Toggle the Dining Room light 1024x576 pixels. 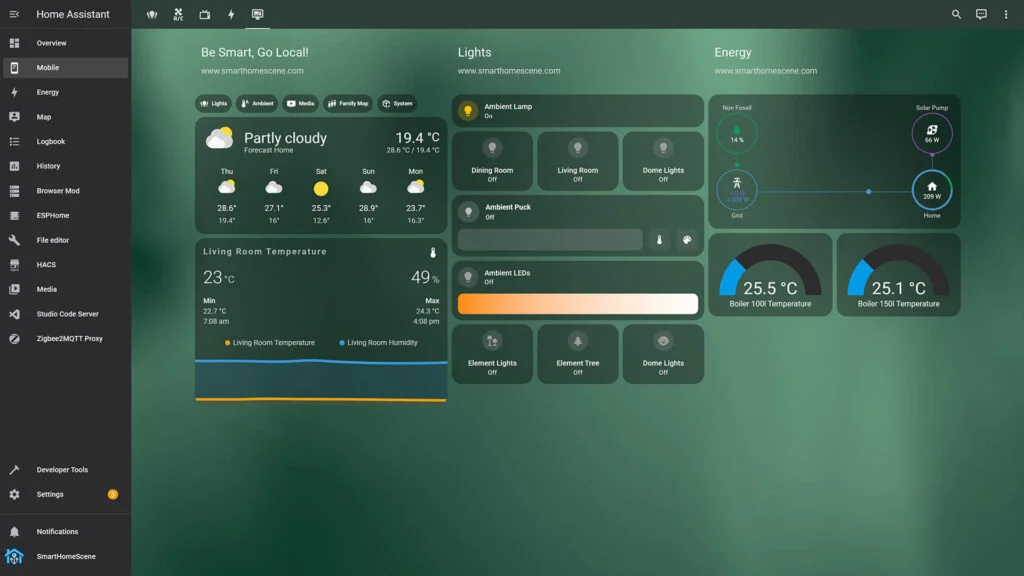[492, 160]
